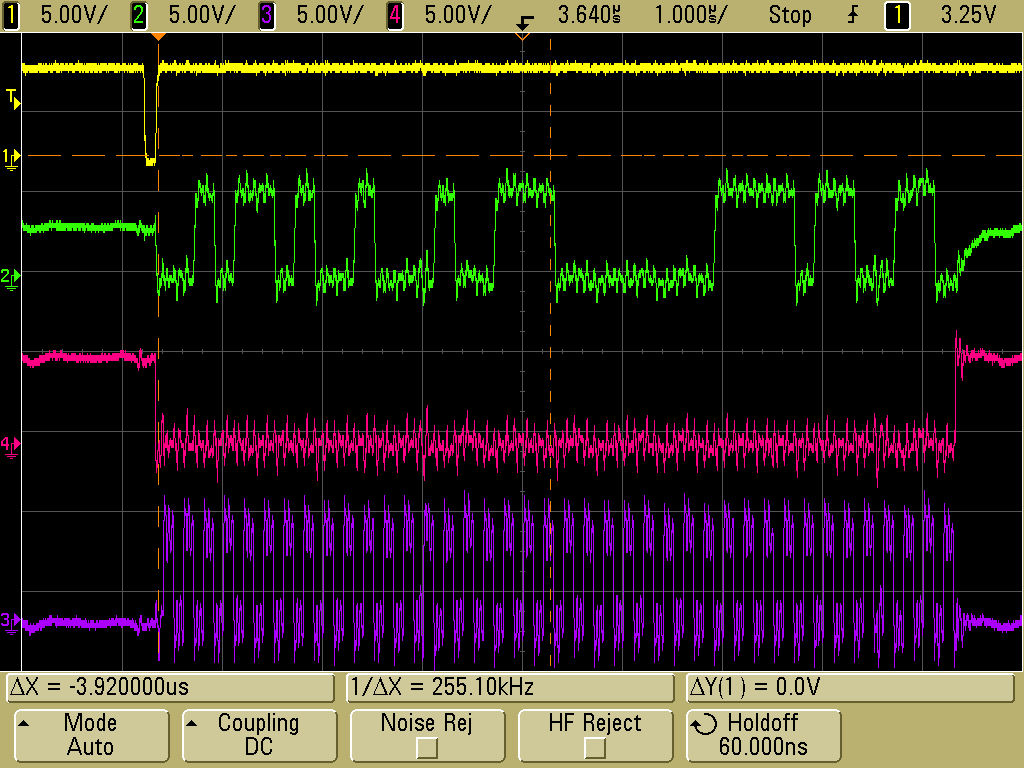Click the Holdoff rotary knob icon
The image size is (1024, 768).
click(x=704, y=724)
